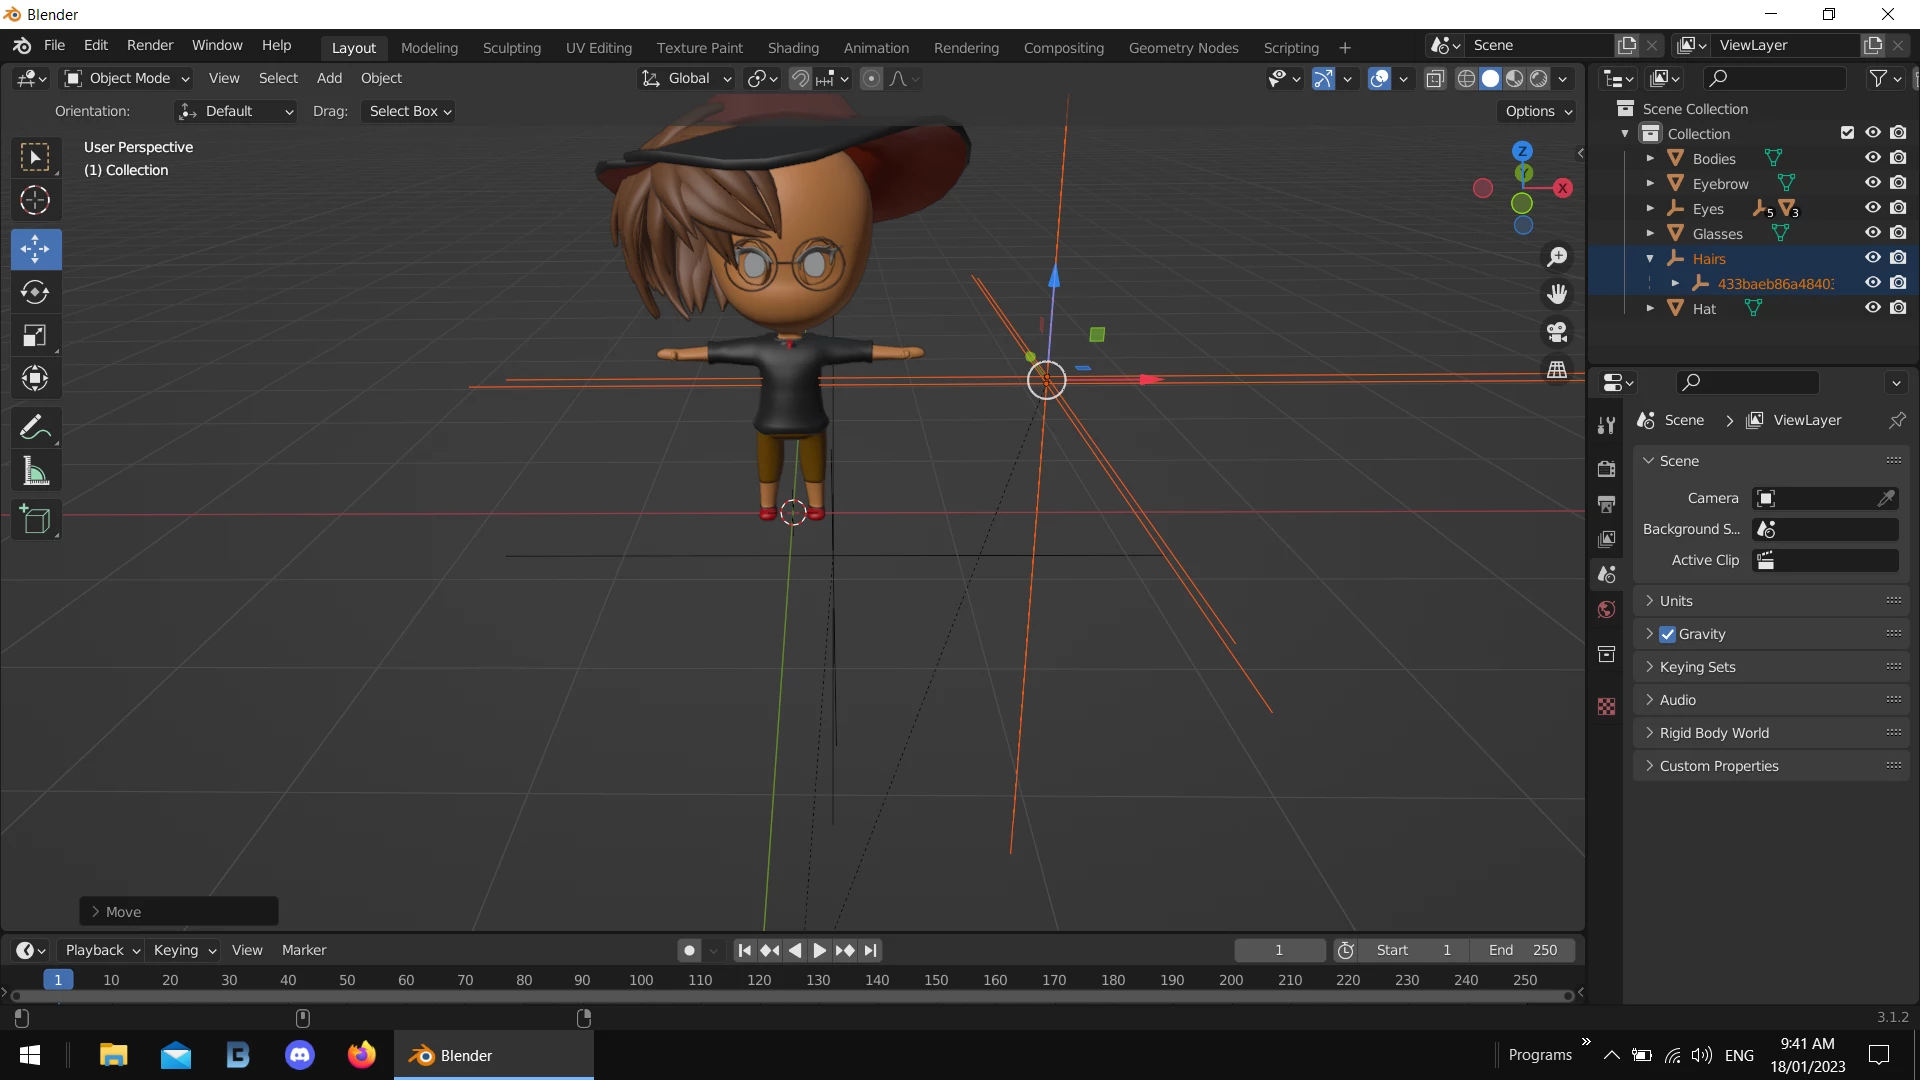
Task: Choose the Add Cube tool
Action: click(35, 520)
